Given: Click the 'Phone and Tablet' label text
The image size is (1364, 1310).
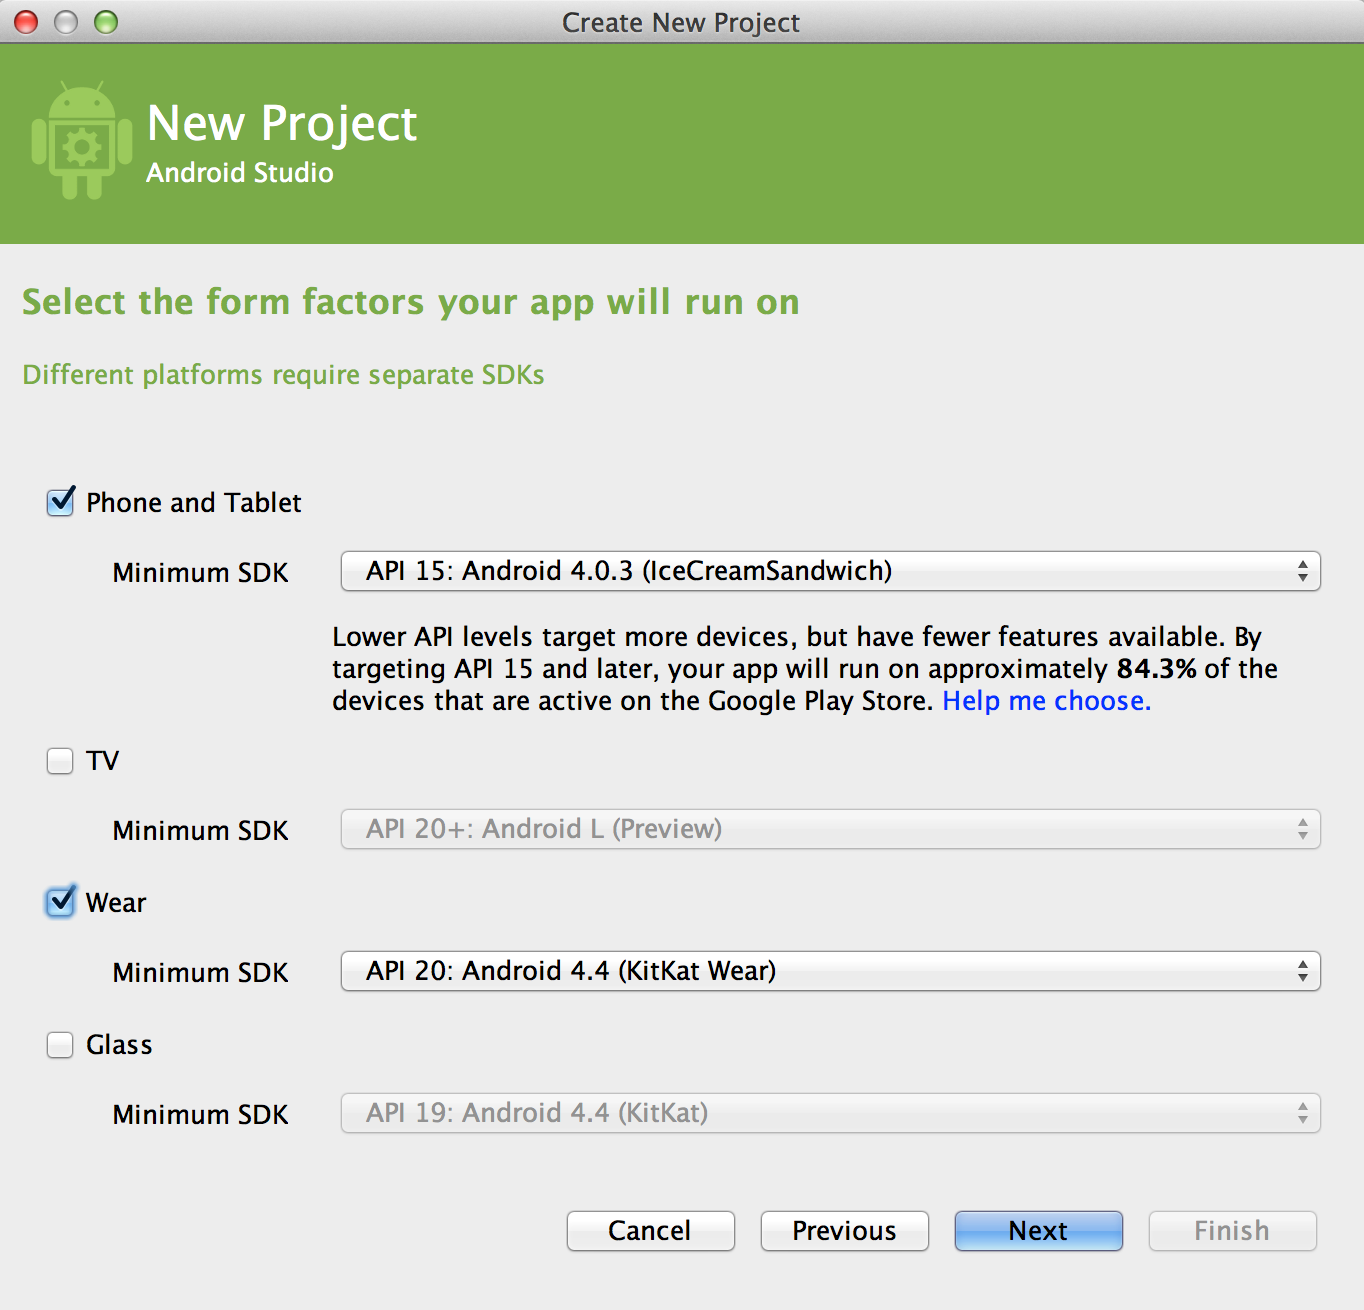Looking at the screenshot, I should point(194,503).
